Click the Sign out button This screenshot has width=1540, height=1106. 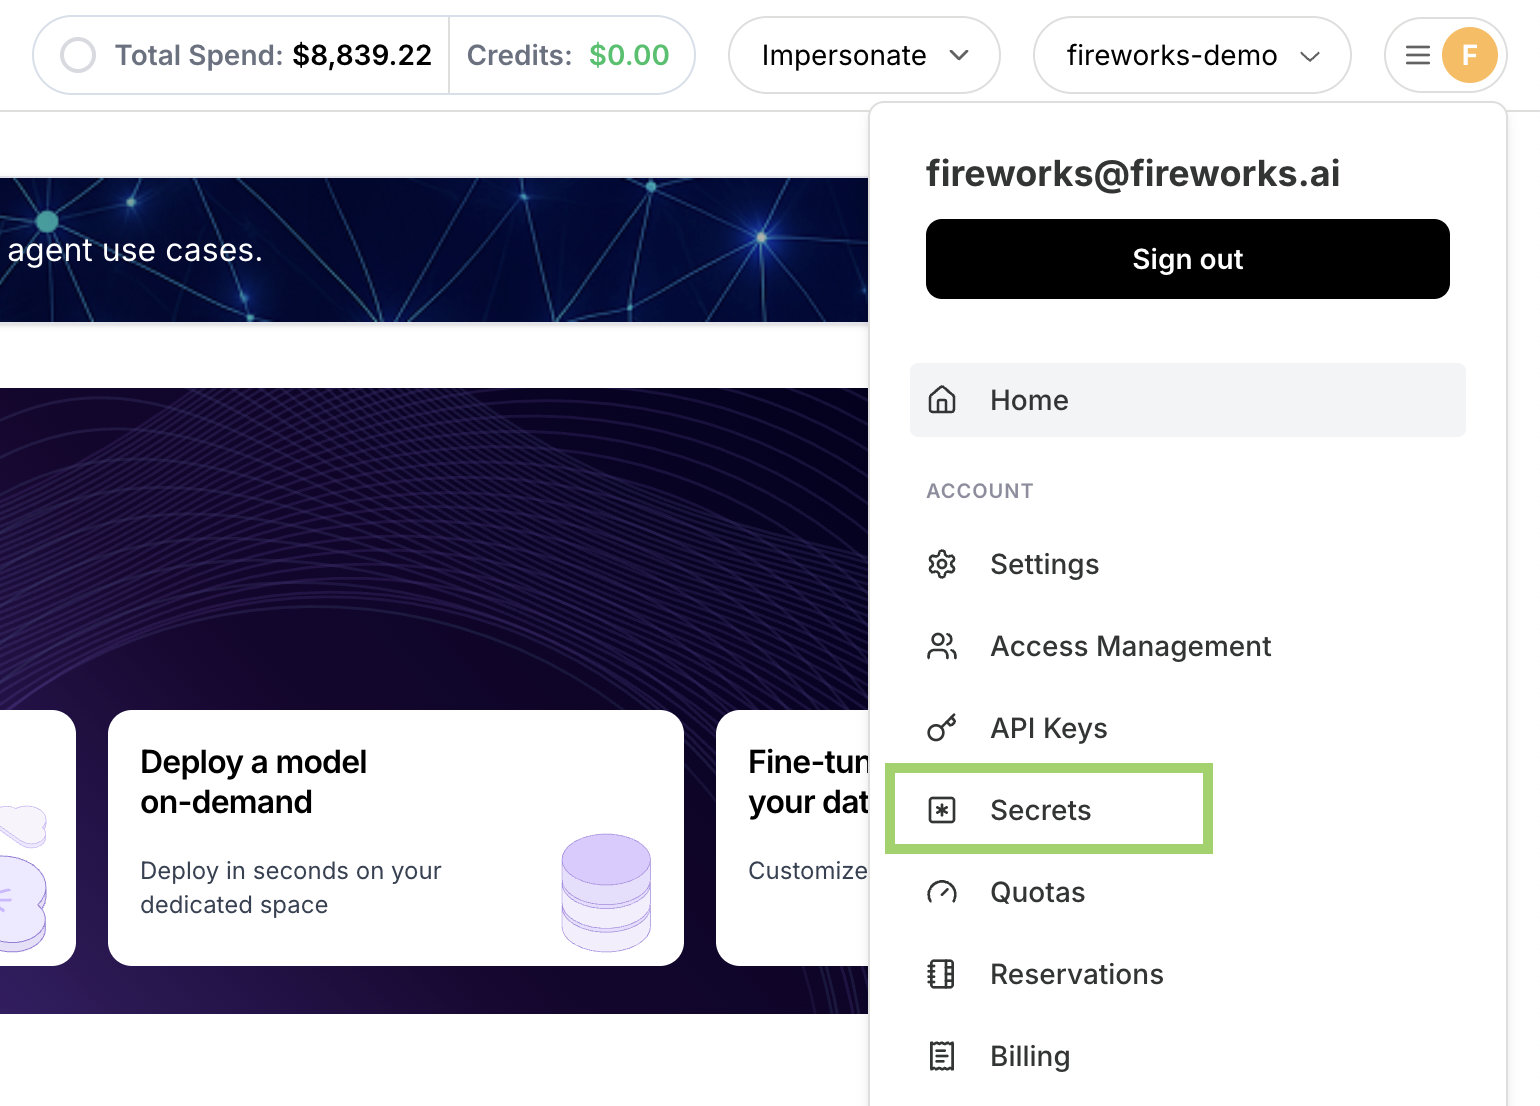tap(1188, 259)
